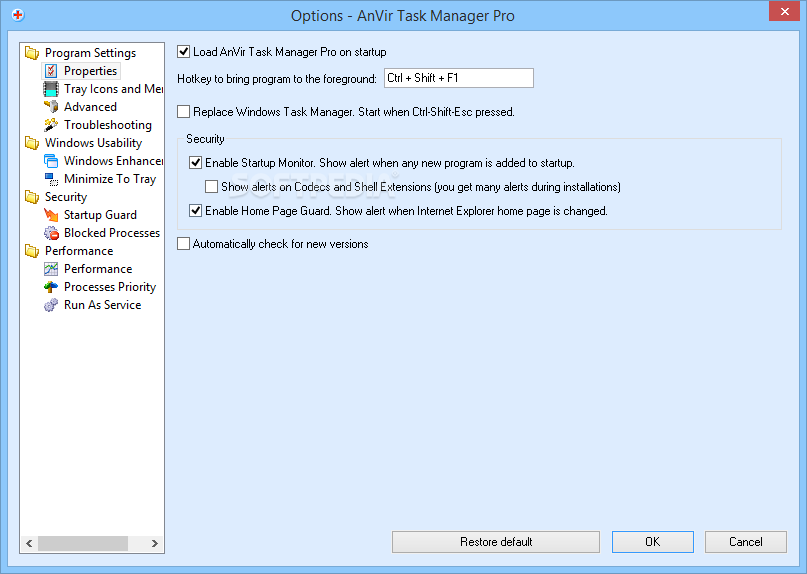Click the Performance chart icon
807x574 pixels.
click(x=51, y=269)
